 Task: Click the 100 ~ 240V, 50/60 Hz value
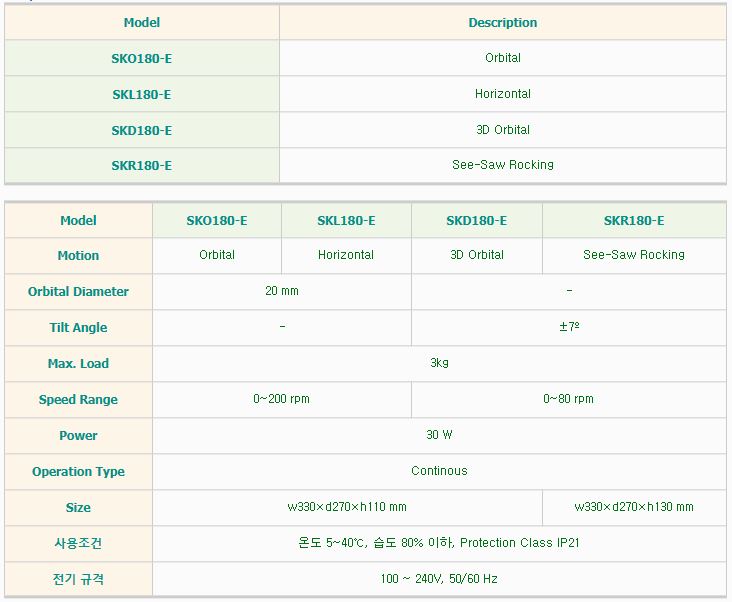coord(439,579)
